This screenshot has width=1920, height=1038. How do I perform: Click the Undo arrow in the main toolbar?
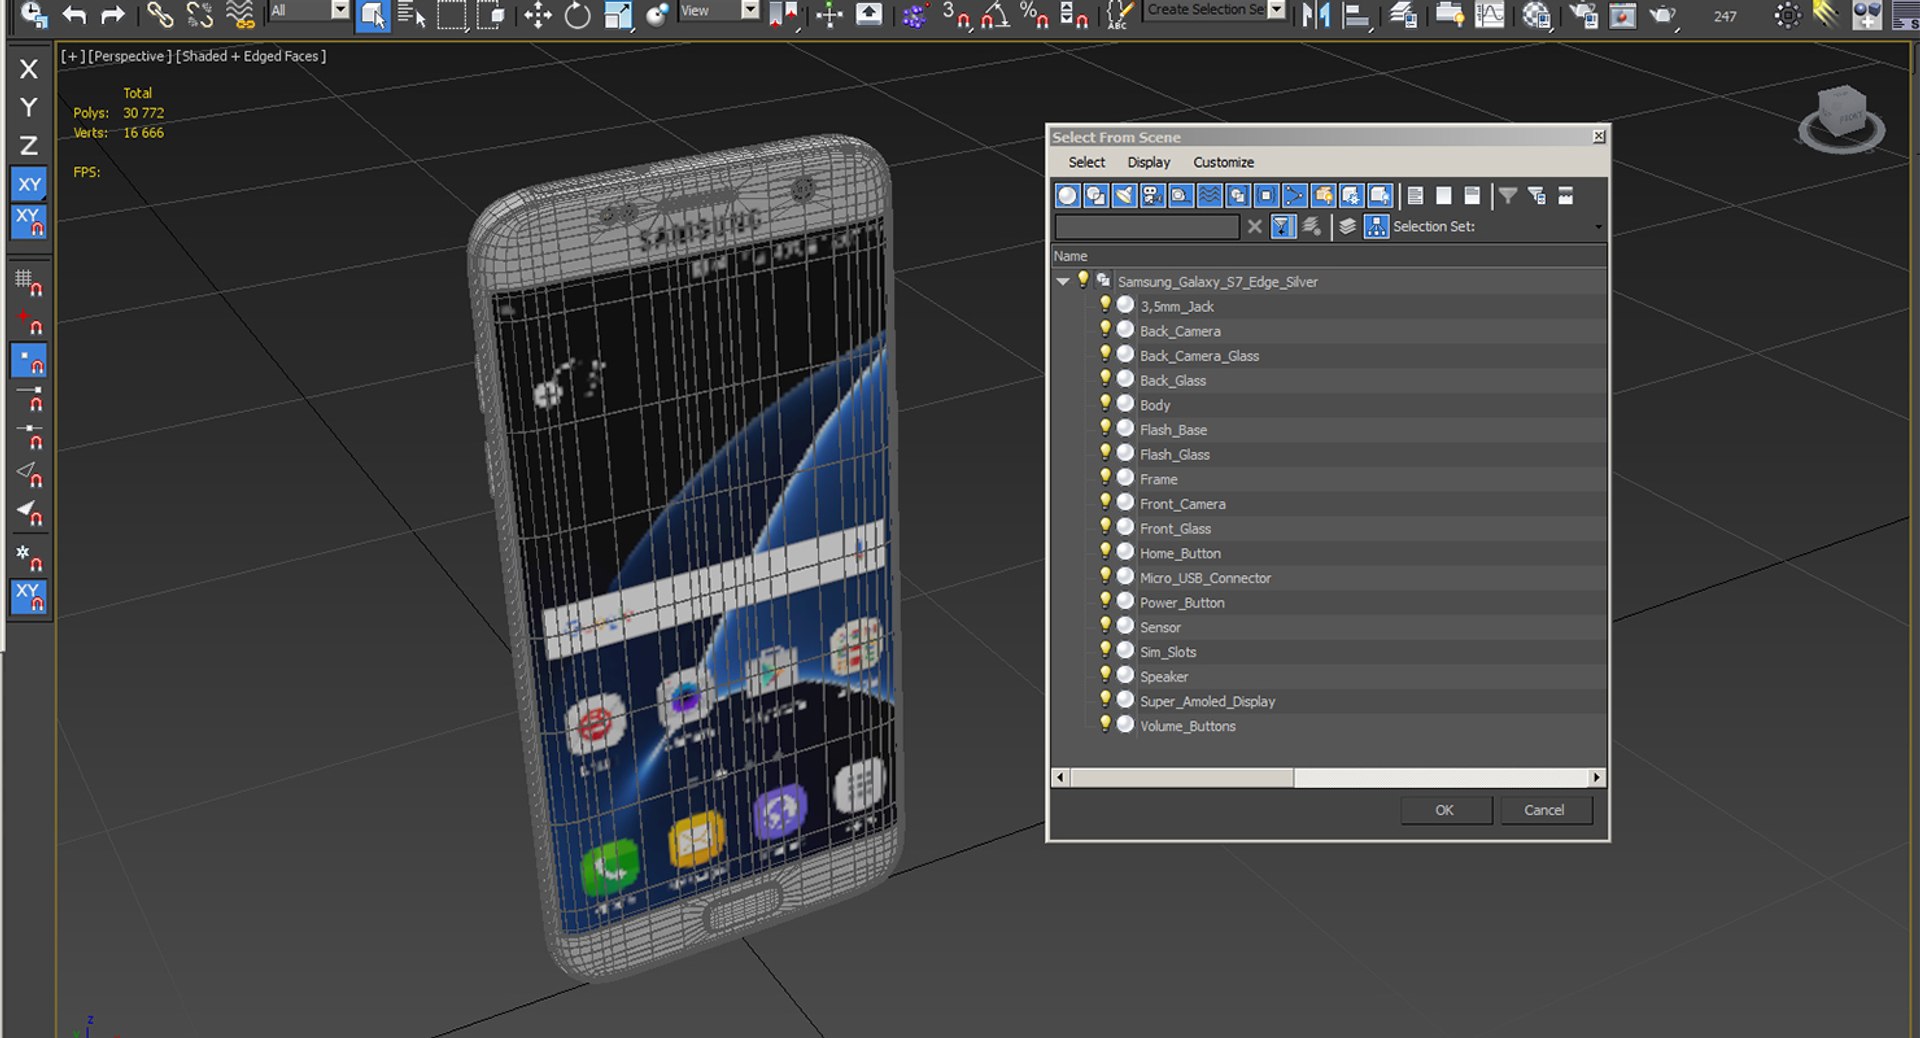coord(74,14)
